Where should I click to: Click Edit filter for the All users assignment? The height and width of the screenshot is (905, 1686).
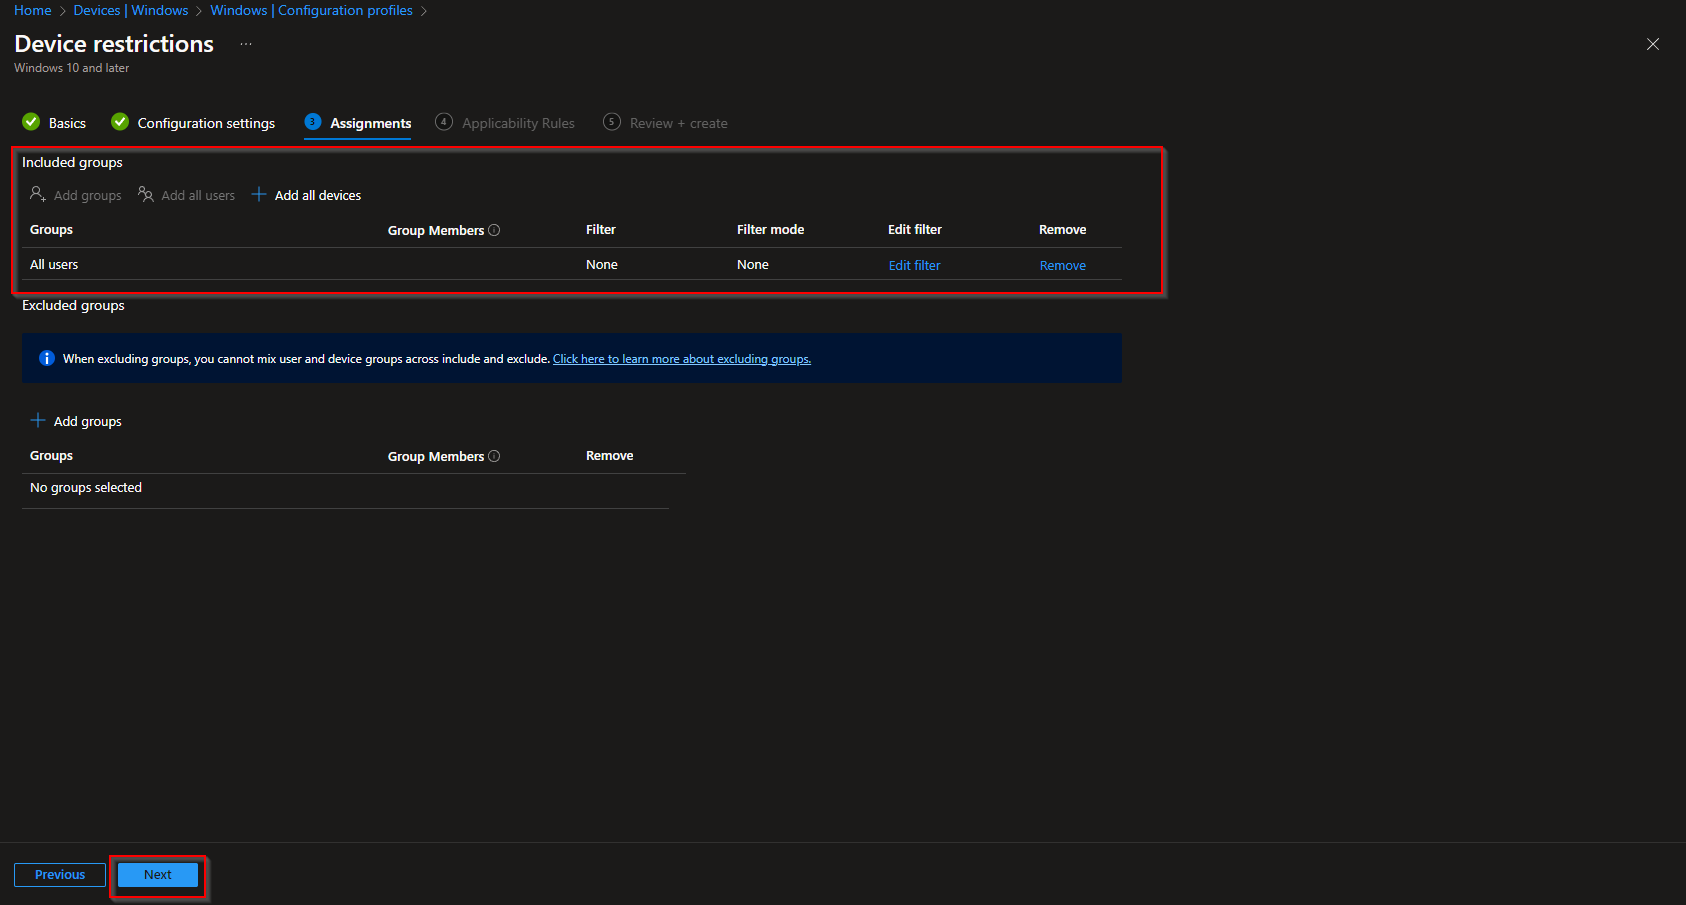tap(914, 264)
